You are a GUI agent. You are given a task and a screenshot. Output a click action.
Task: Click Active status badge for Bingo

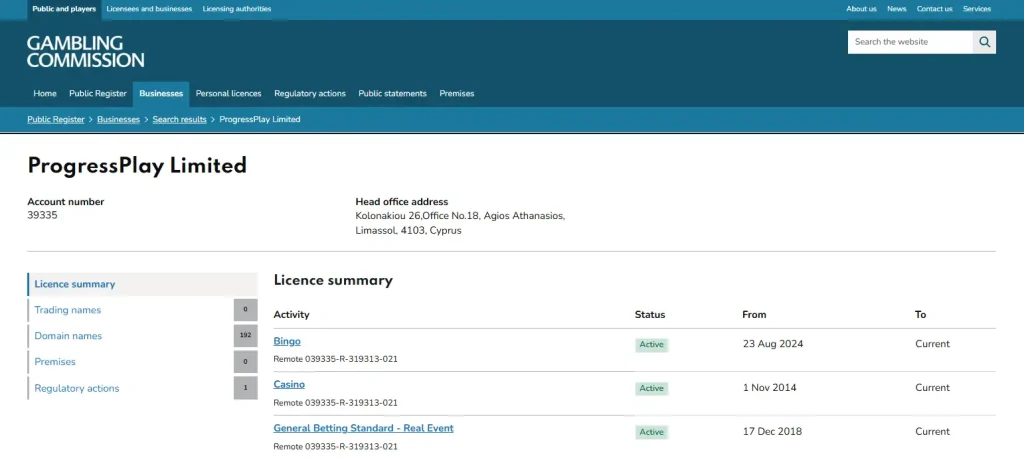(x=651, y=344)
